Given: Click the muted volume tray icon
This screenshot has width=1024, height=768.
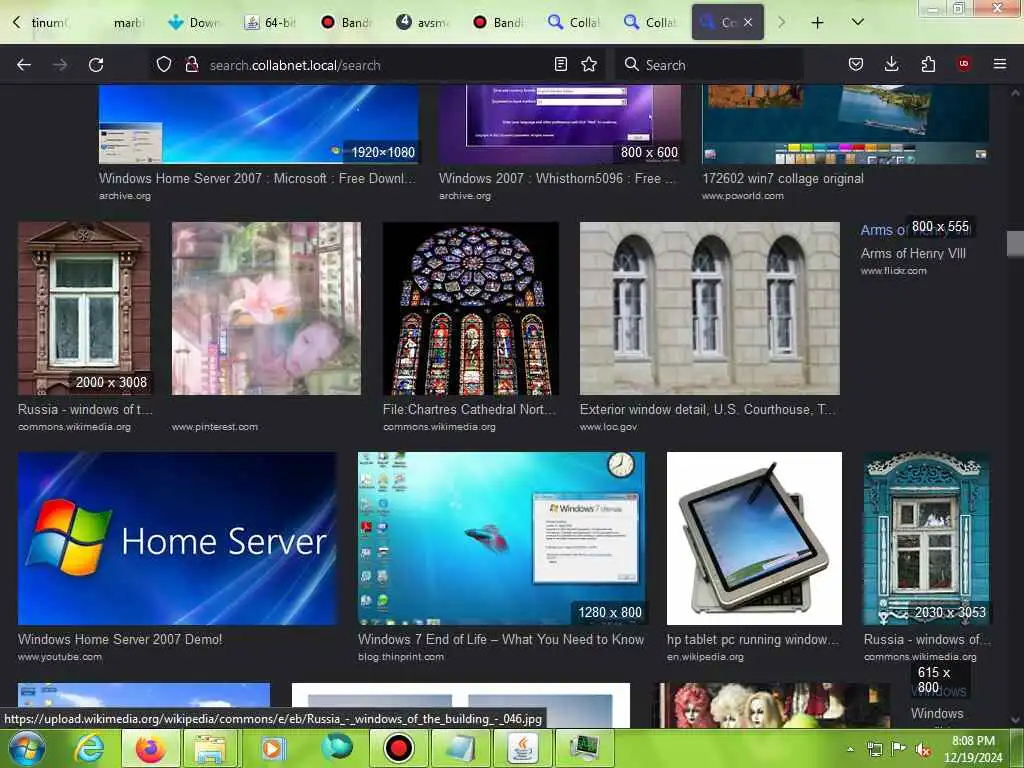Looking at the screenshot, I should click(923, 750).
